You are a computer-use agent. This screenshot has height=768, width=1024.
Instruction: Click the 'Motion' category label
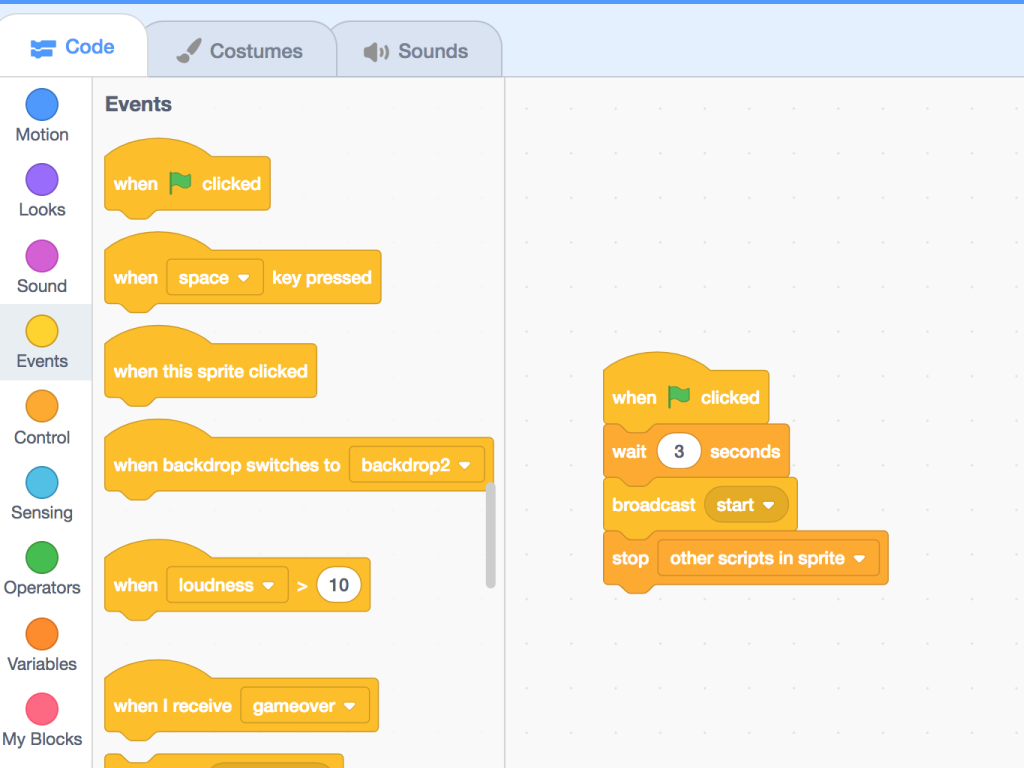[x=42, y=135]
